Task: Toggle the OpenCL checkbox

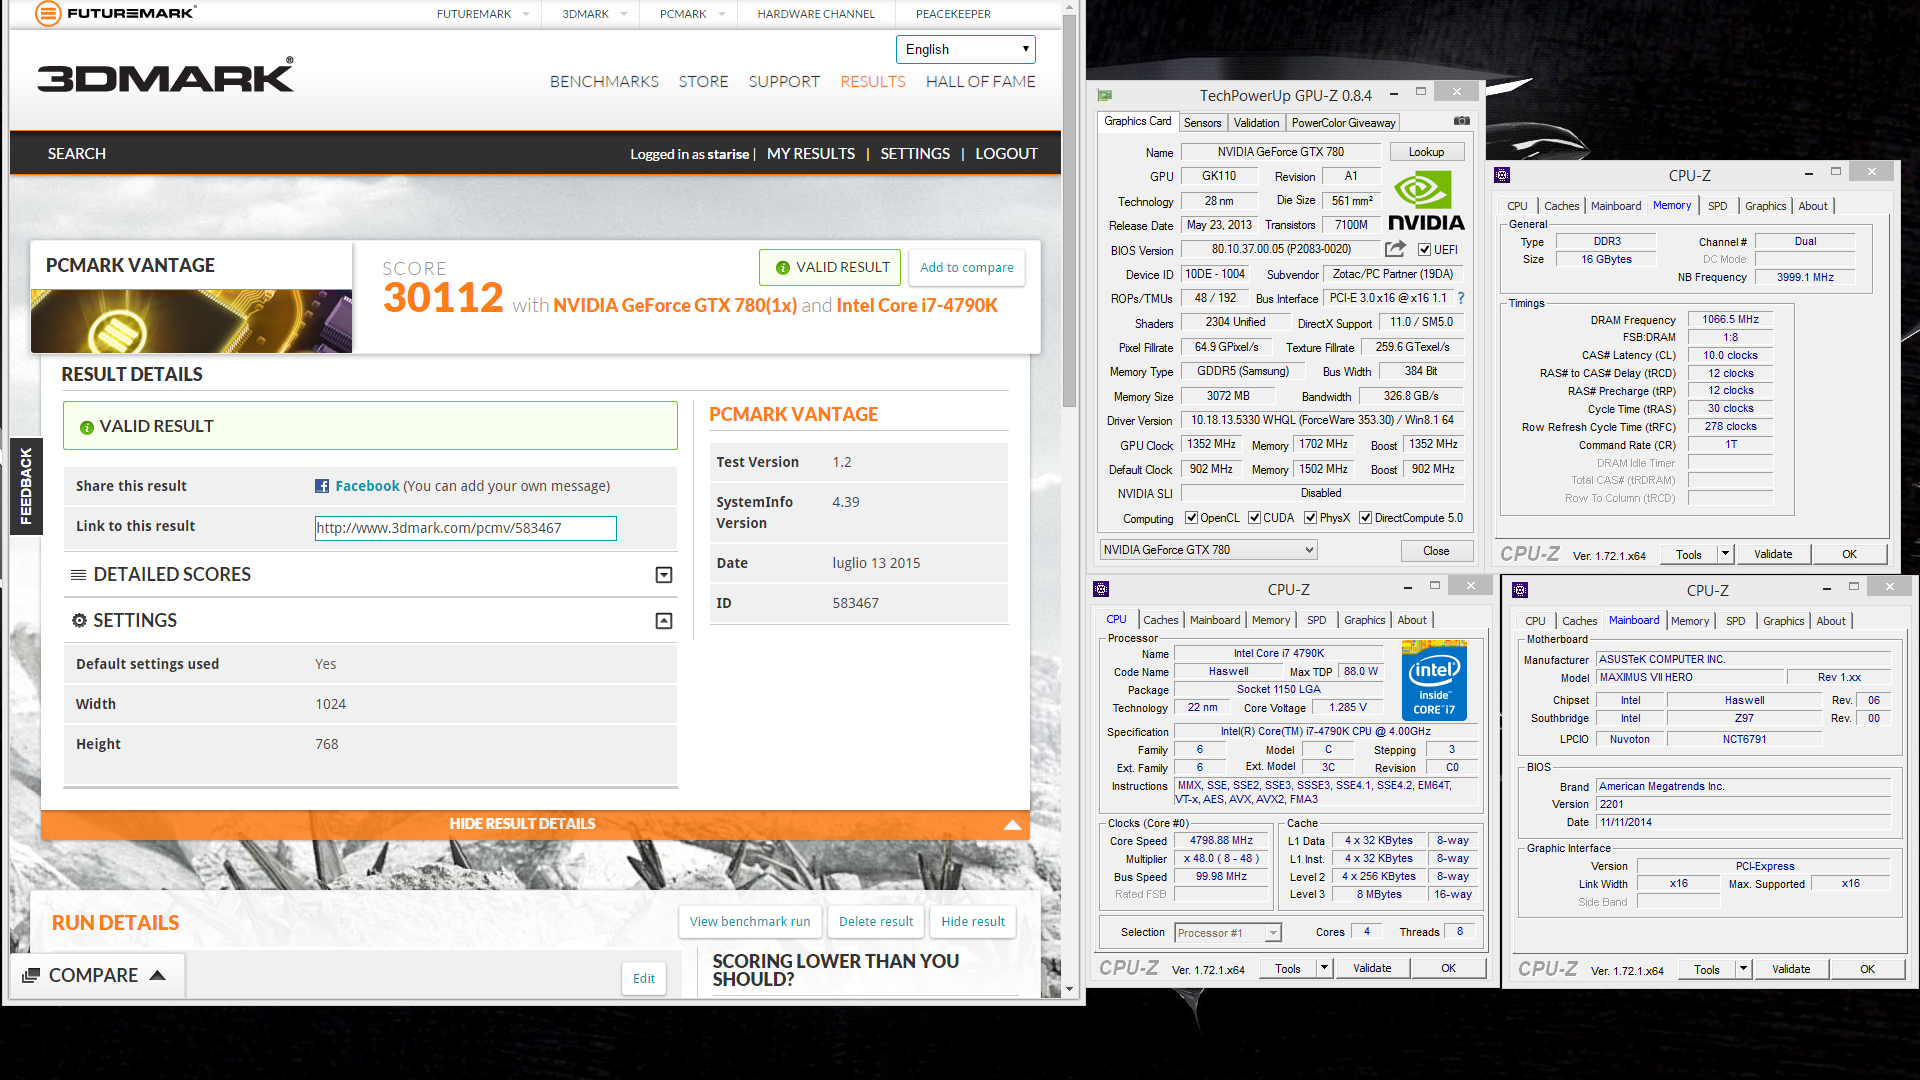Action: 1191,518
